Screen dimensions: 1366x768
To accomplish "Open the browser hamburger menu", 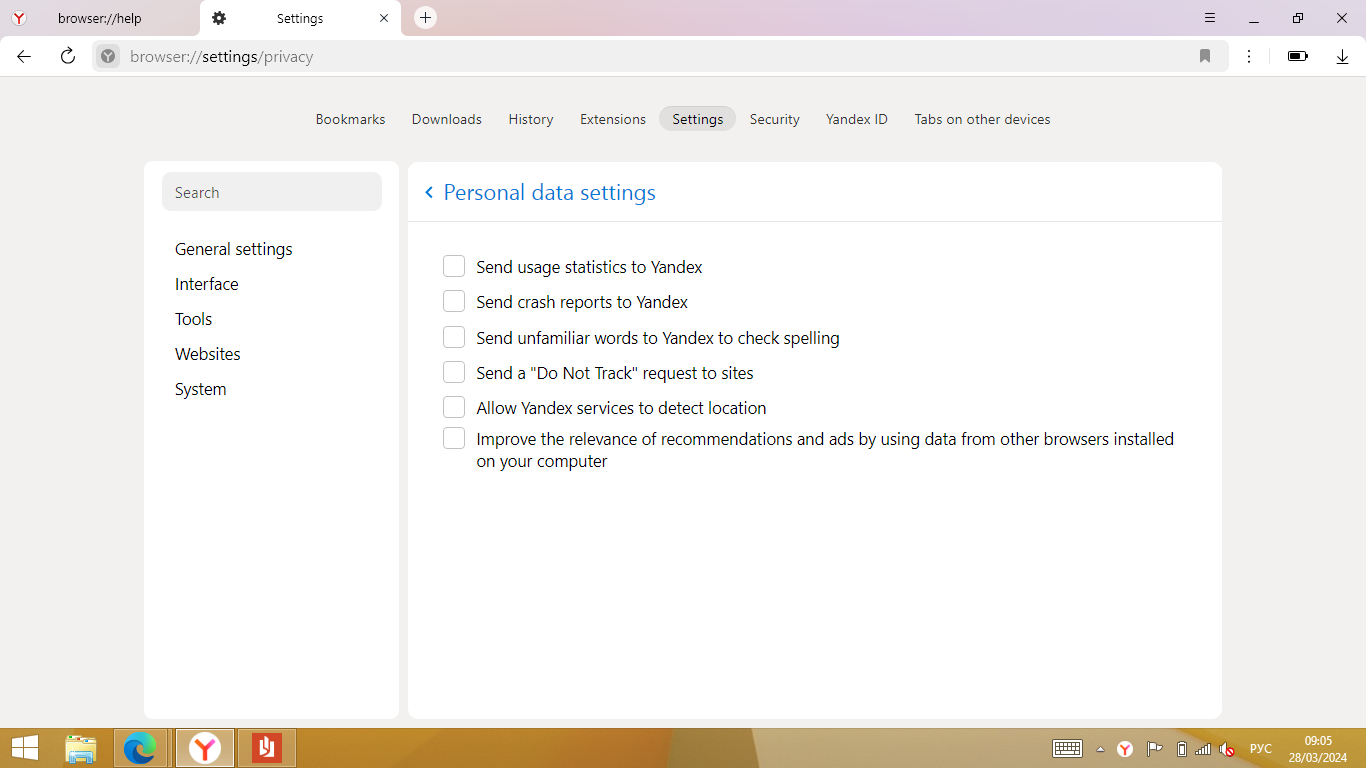I will (1210, 18).
